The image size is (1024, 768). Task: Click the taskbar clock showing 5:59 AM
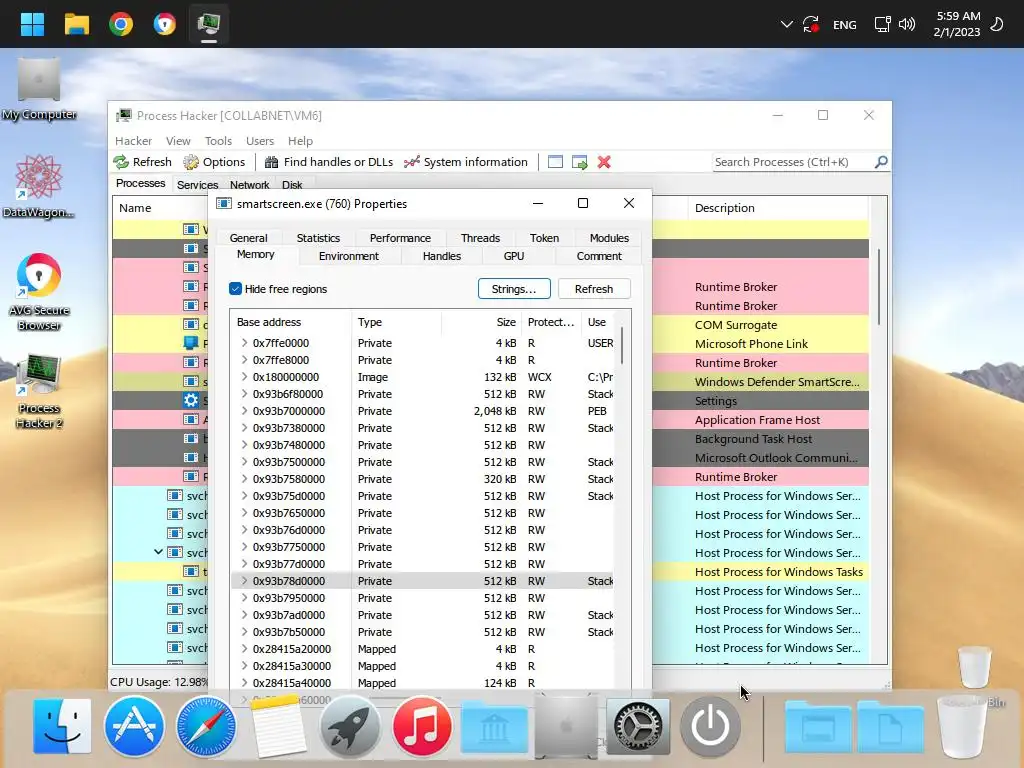tap(957, 24)
